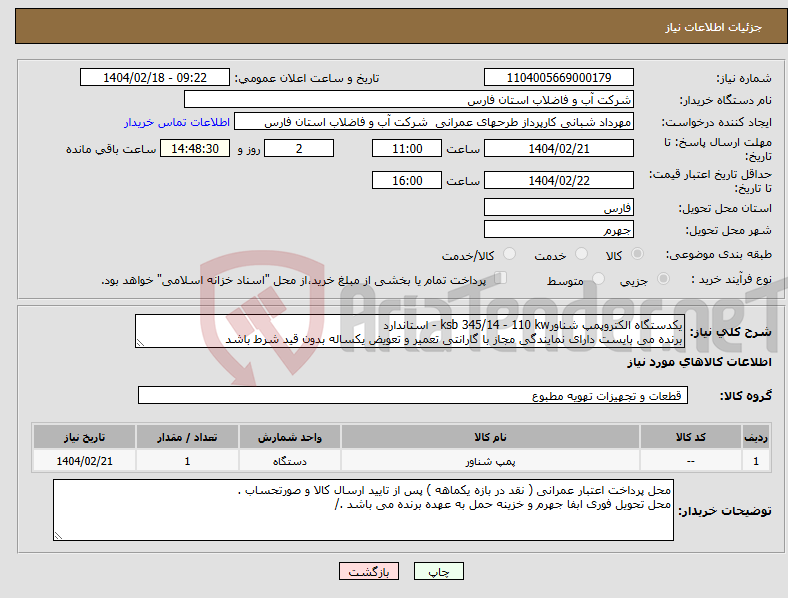Click the remaining days field showing 2
Viewport: 788px width, 598px height.
point(299,148)
